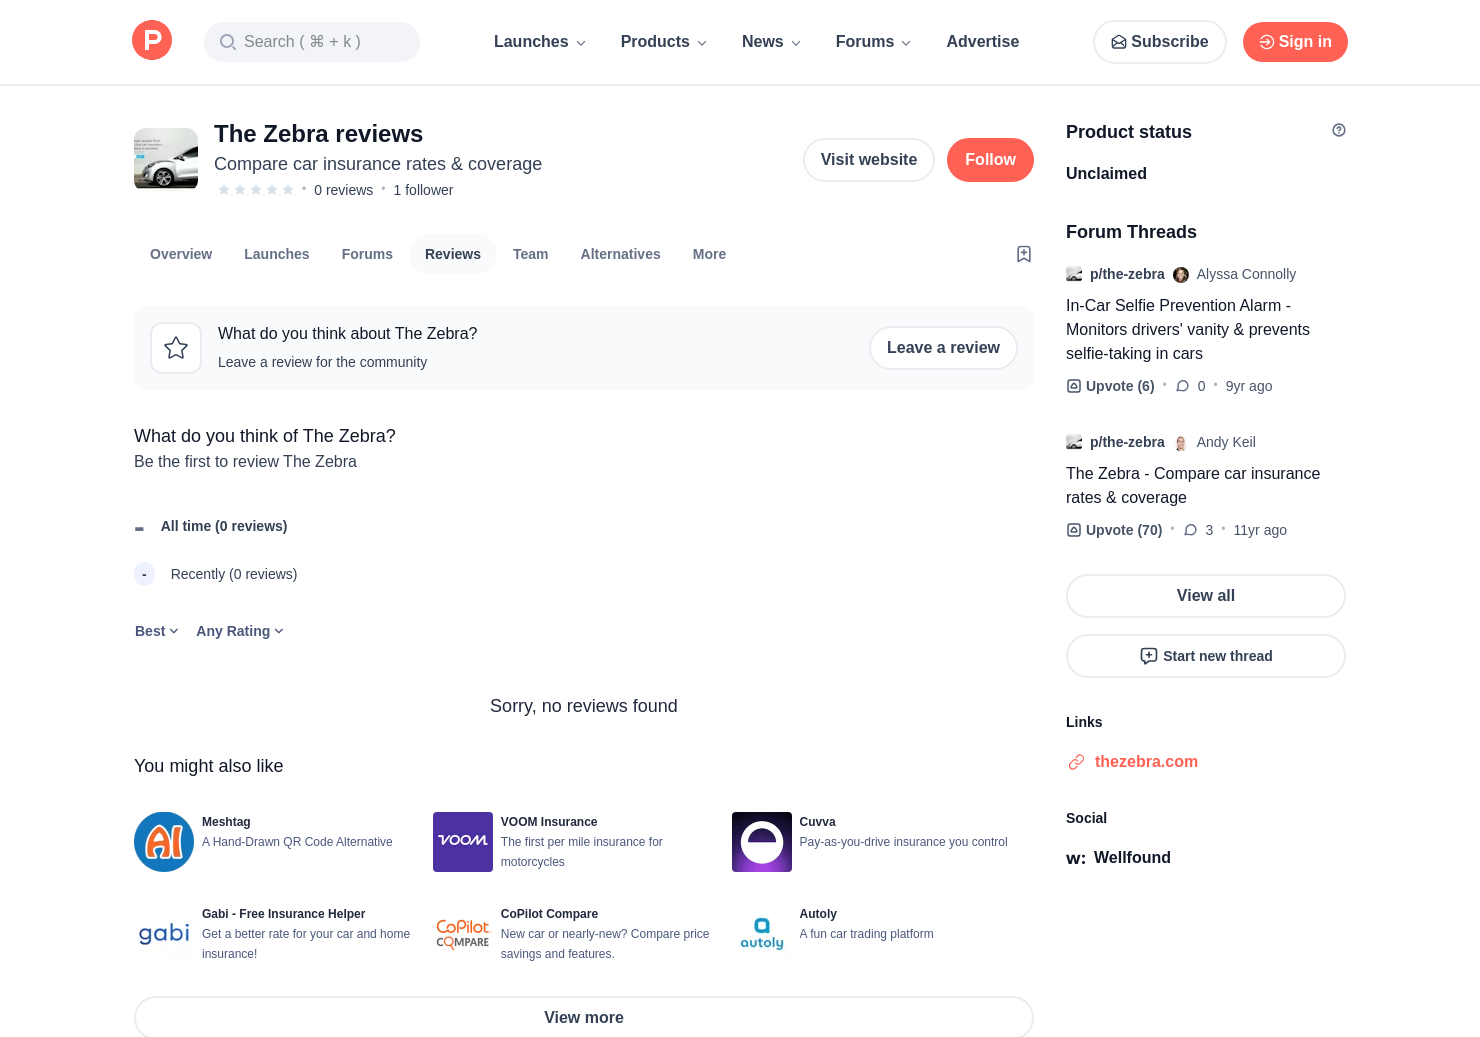Viewport: 1480px width, 1037px height.
Task: Open the Product Hunt home logo
Action: click(152, 40)
